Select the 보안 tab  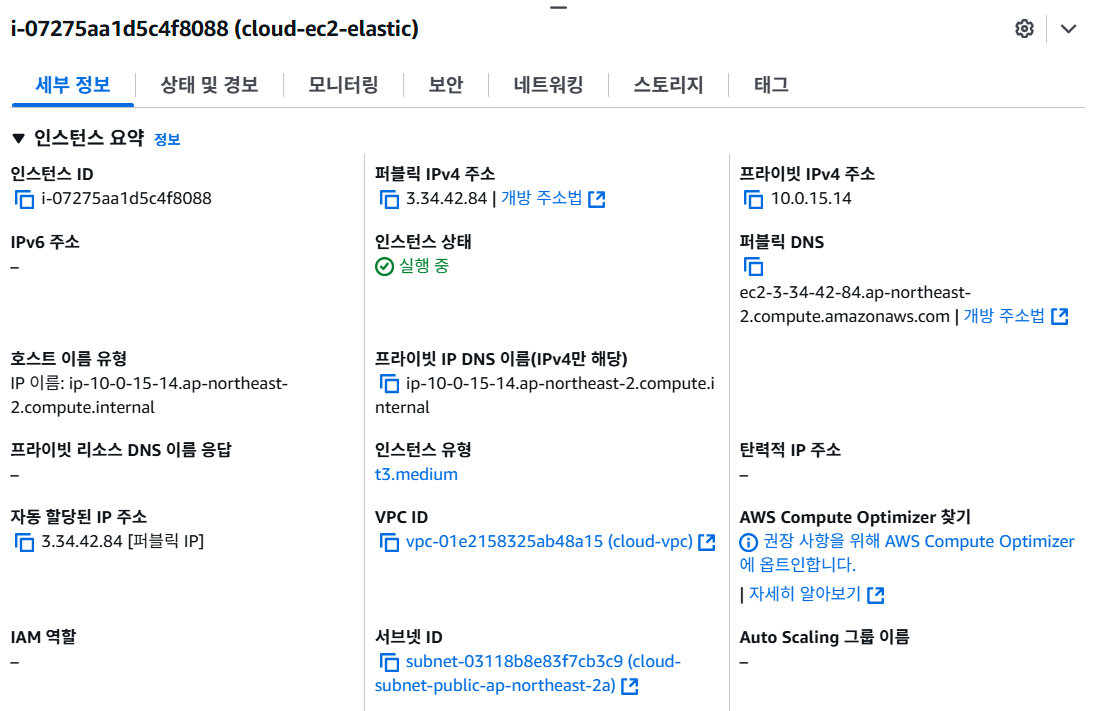445,85
